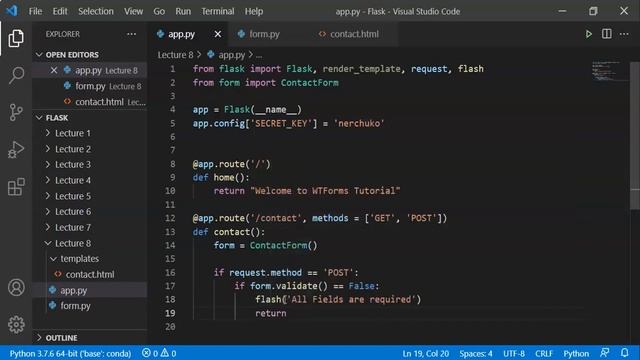Click the VS Code logo icon

(12, 11)
